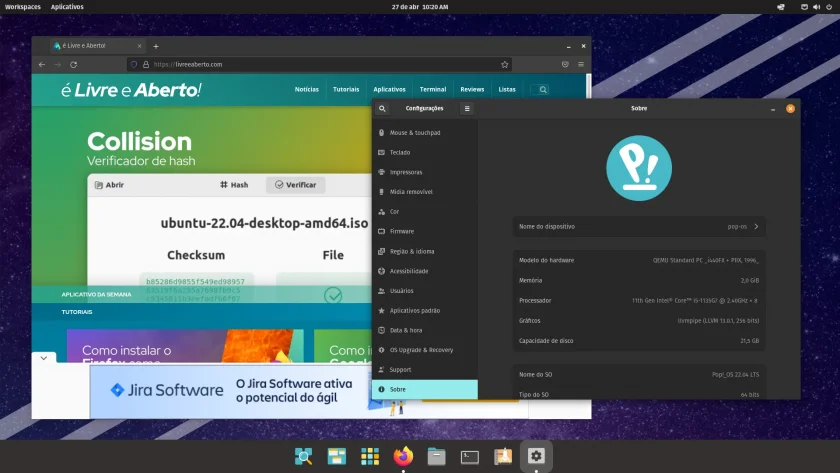Open Impressoras settings
840x473 pixels.
(425, 172)
